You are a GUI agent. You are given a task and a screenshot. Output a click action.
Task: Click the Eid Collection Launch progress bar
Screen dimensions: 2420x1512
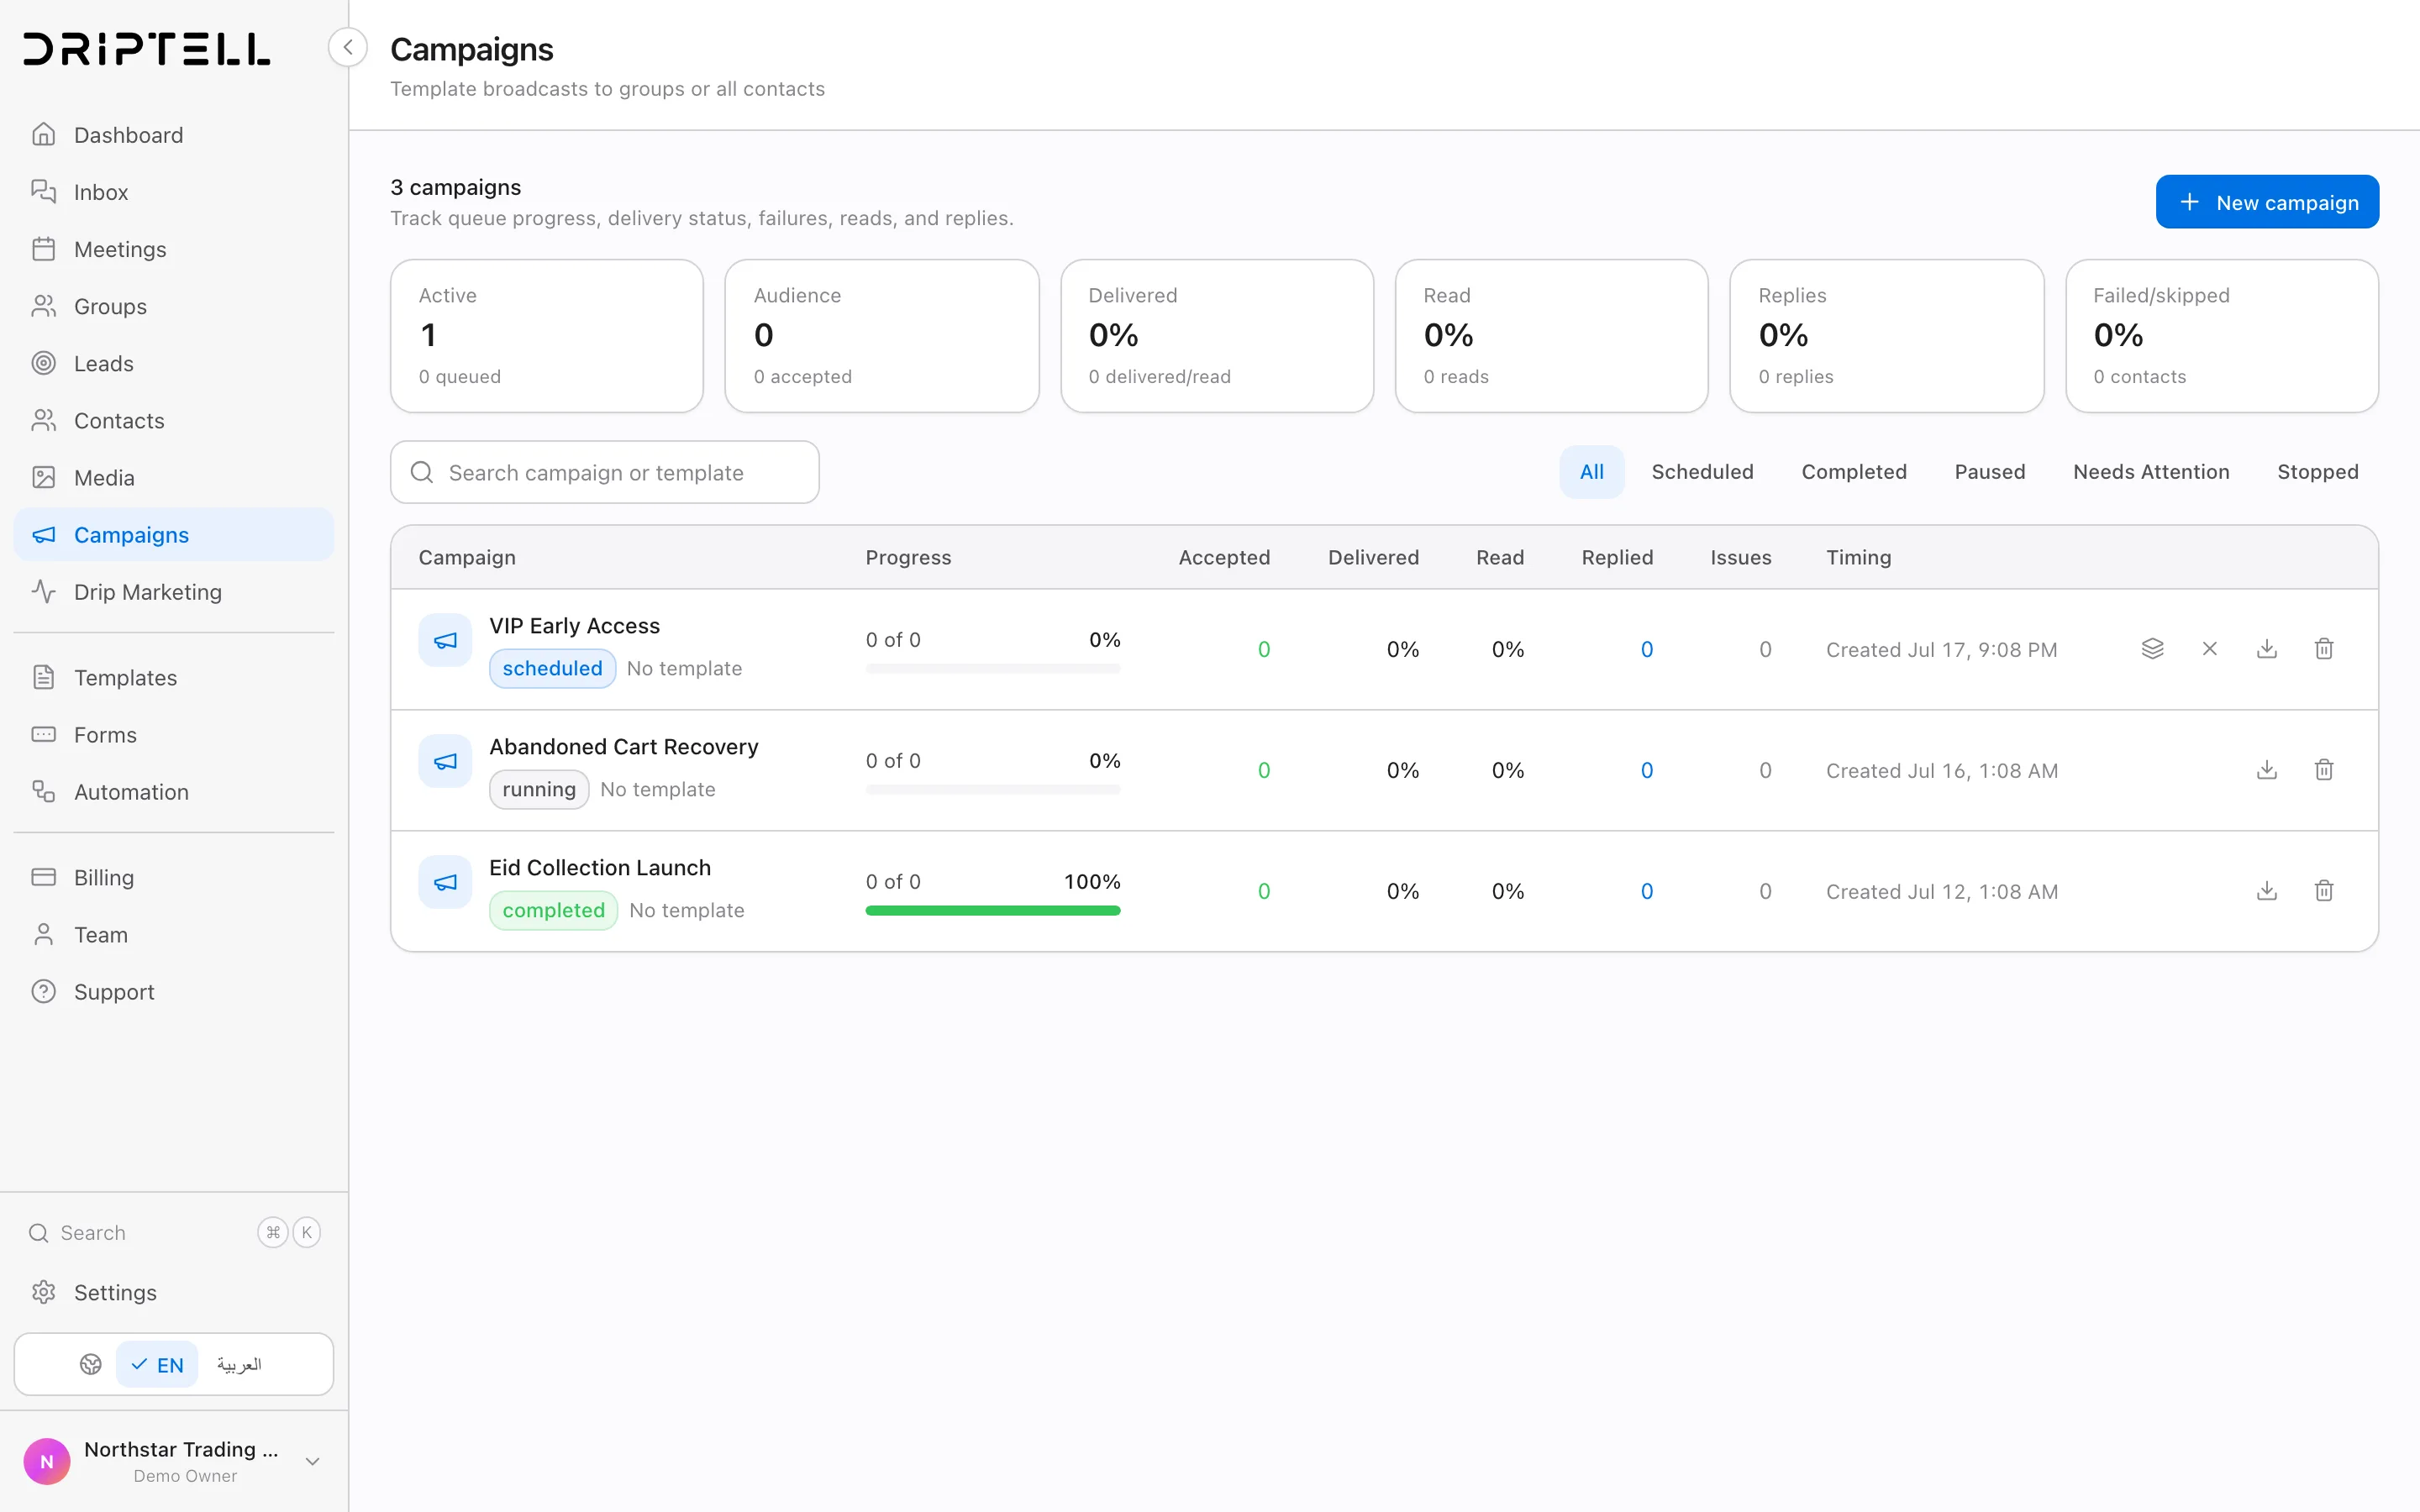click(992, 910)
